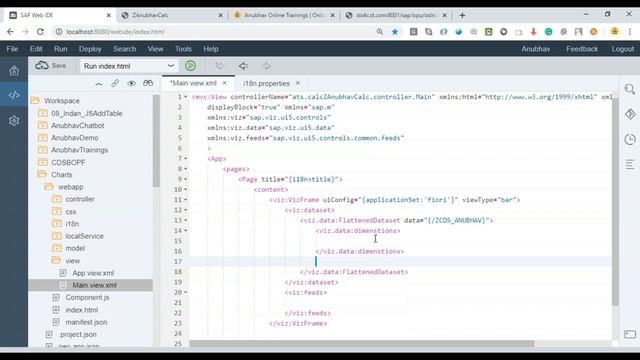This screenshot has height=360, width=640.
Task: Open the CDSBOPF project folder
Action: pos(68,162)
